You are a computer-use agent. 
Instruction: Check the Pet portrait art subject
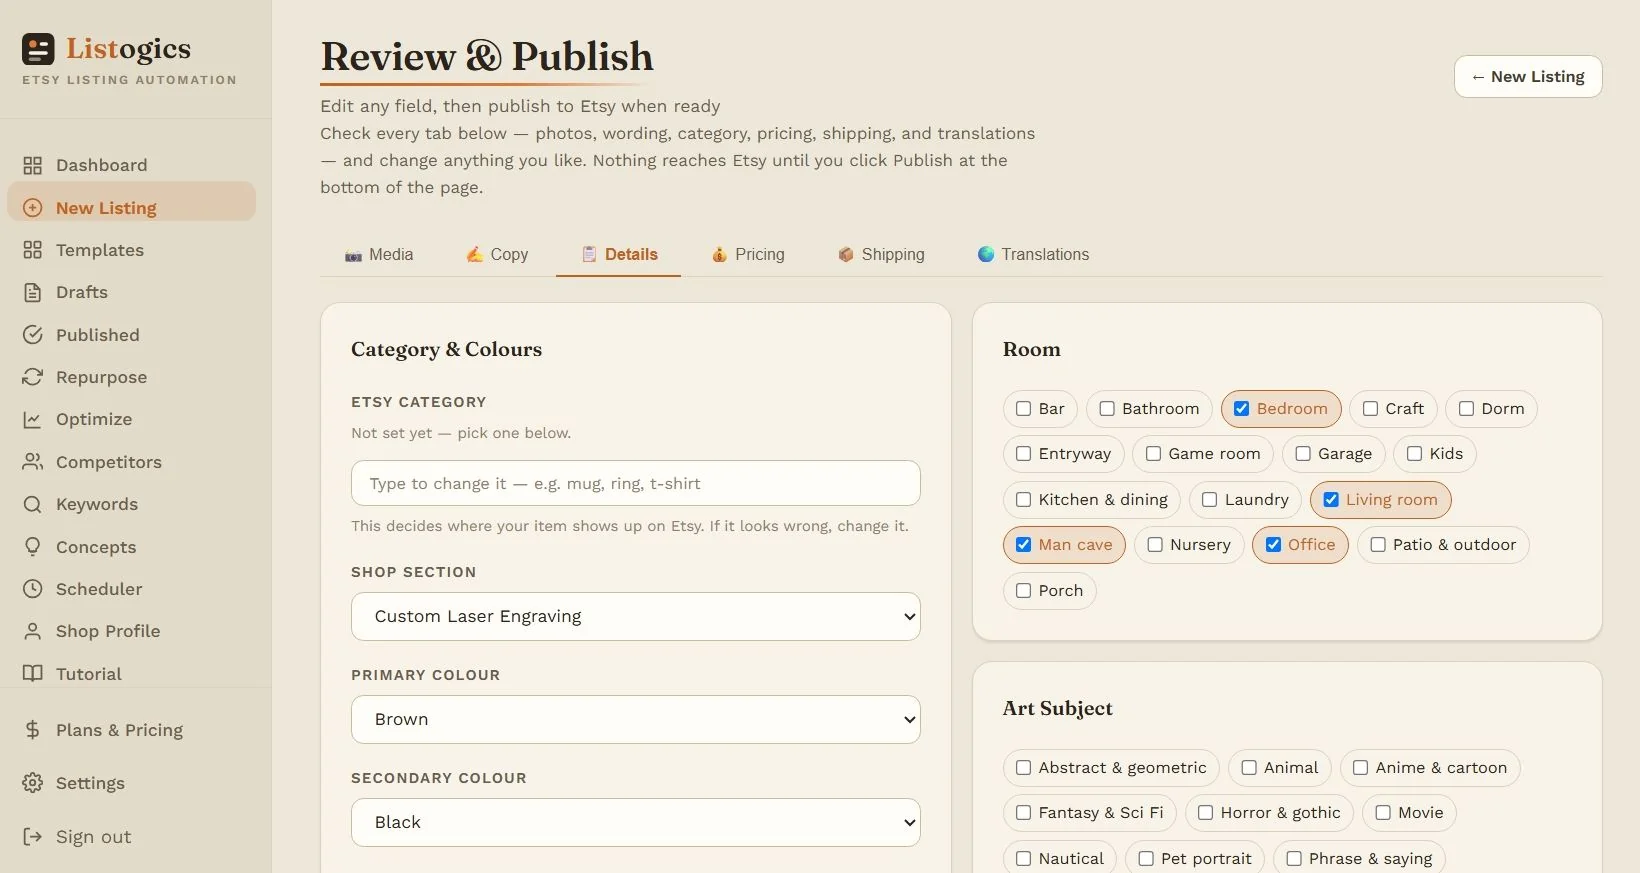[x=1146, y=859]
